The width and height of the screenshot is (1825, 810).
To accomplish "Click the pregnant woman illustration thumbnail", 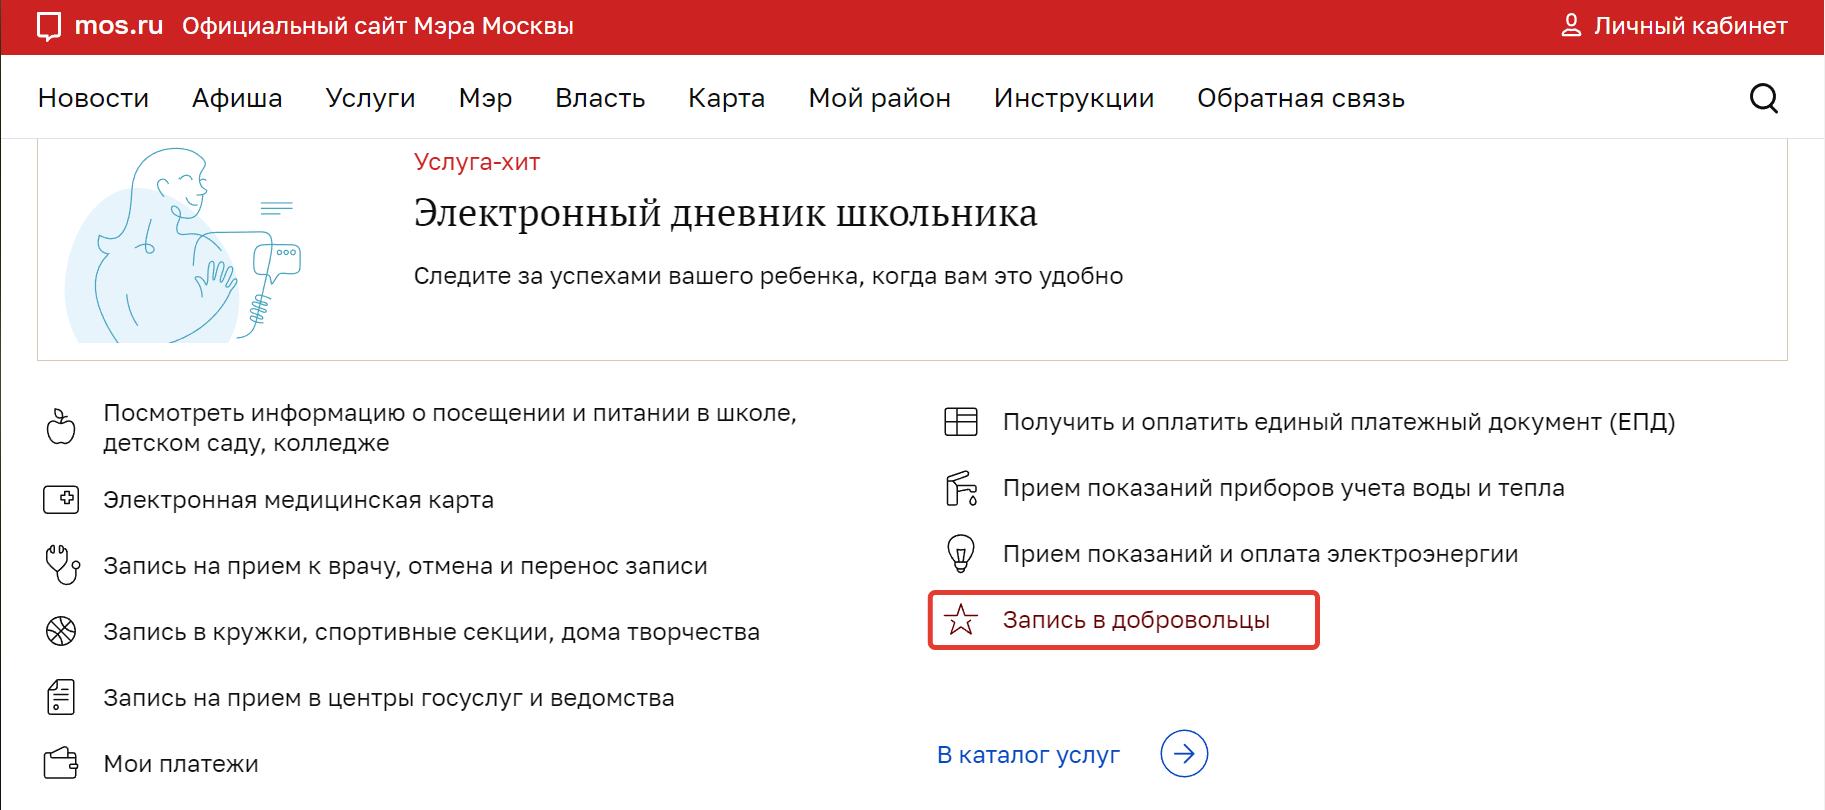I will click(x=183, y=245).
